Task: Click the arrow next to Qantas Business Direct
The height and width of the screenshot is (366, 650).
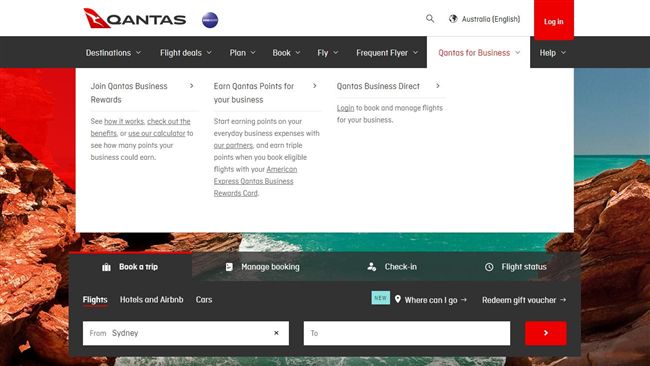Action: (x=438, y=86)
